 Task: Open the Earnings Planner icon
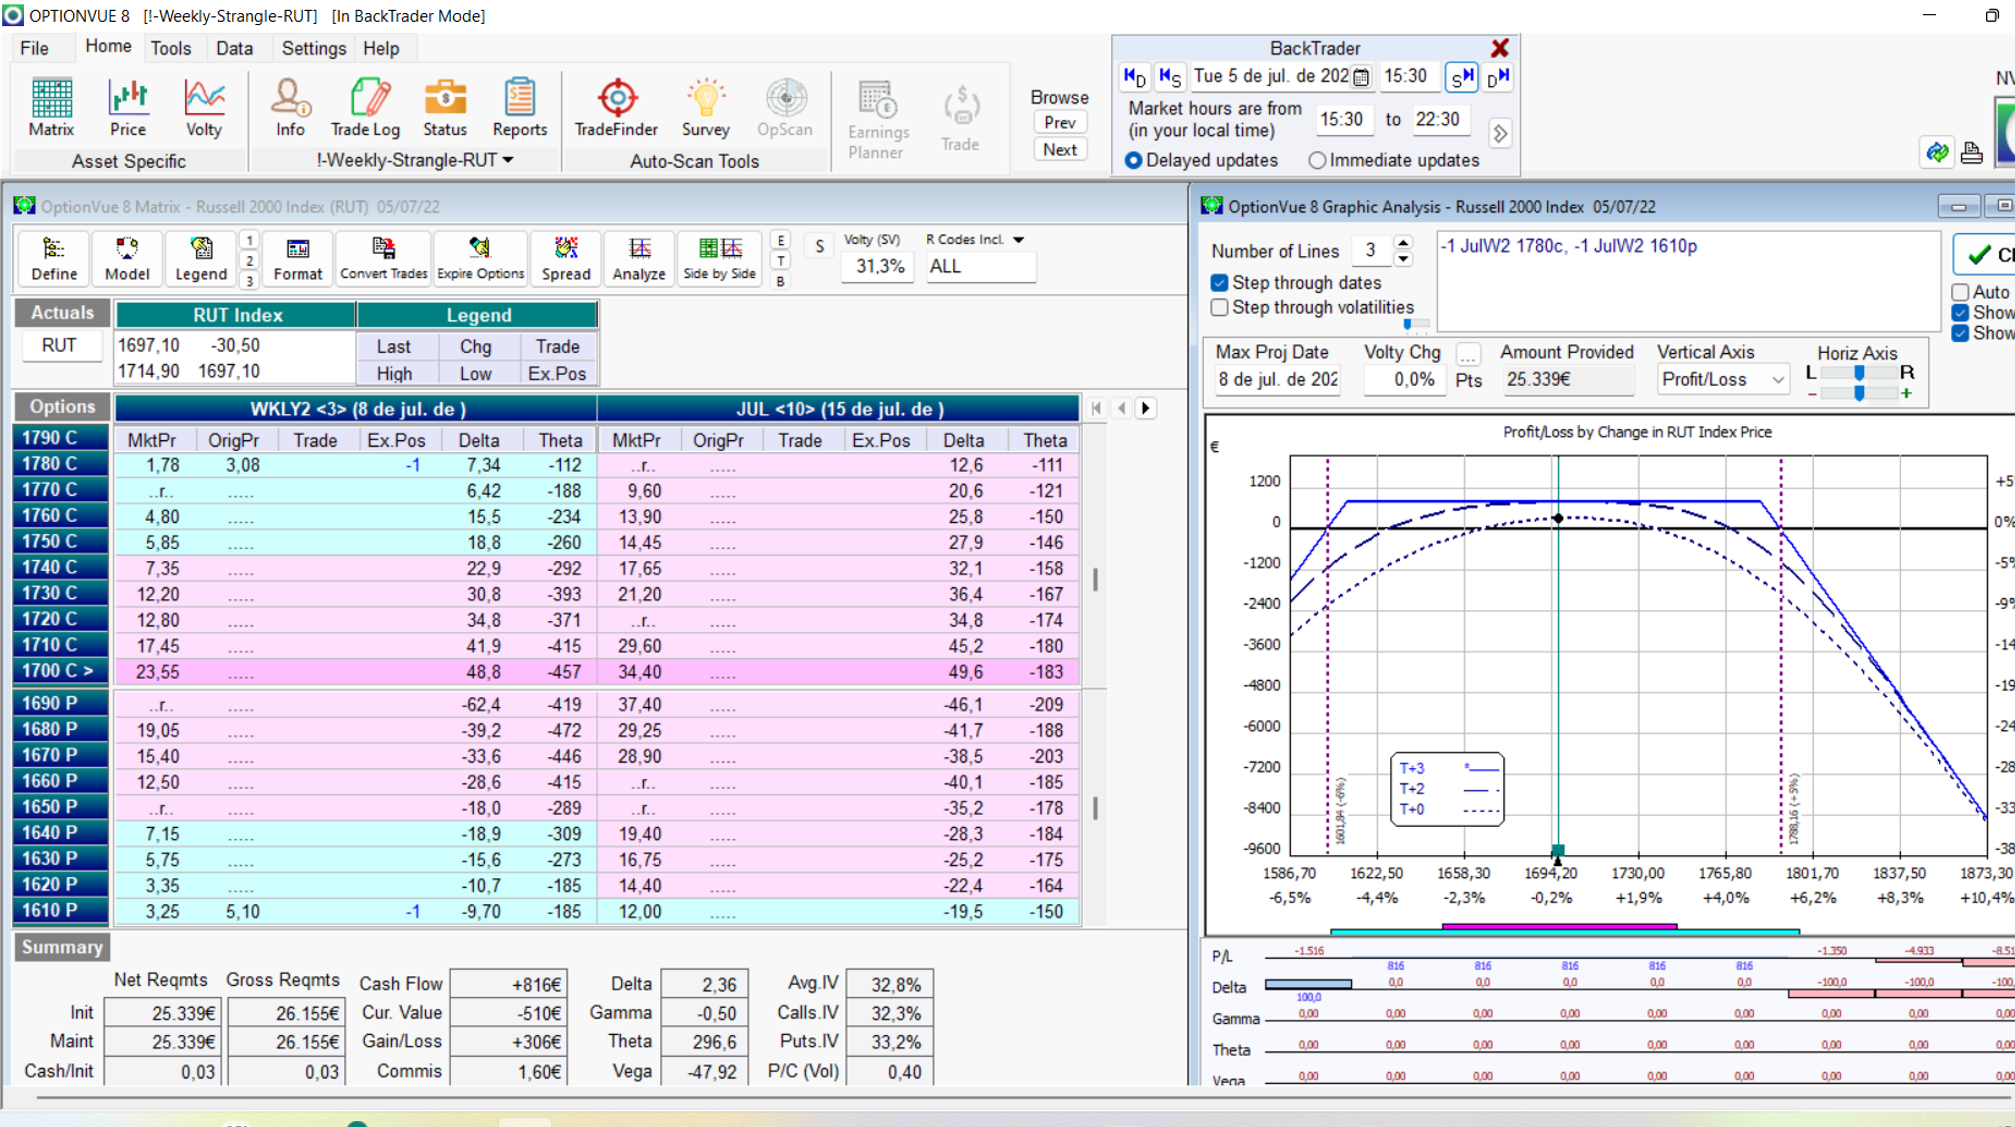point(878,119)
